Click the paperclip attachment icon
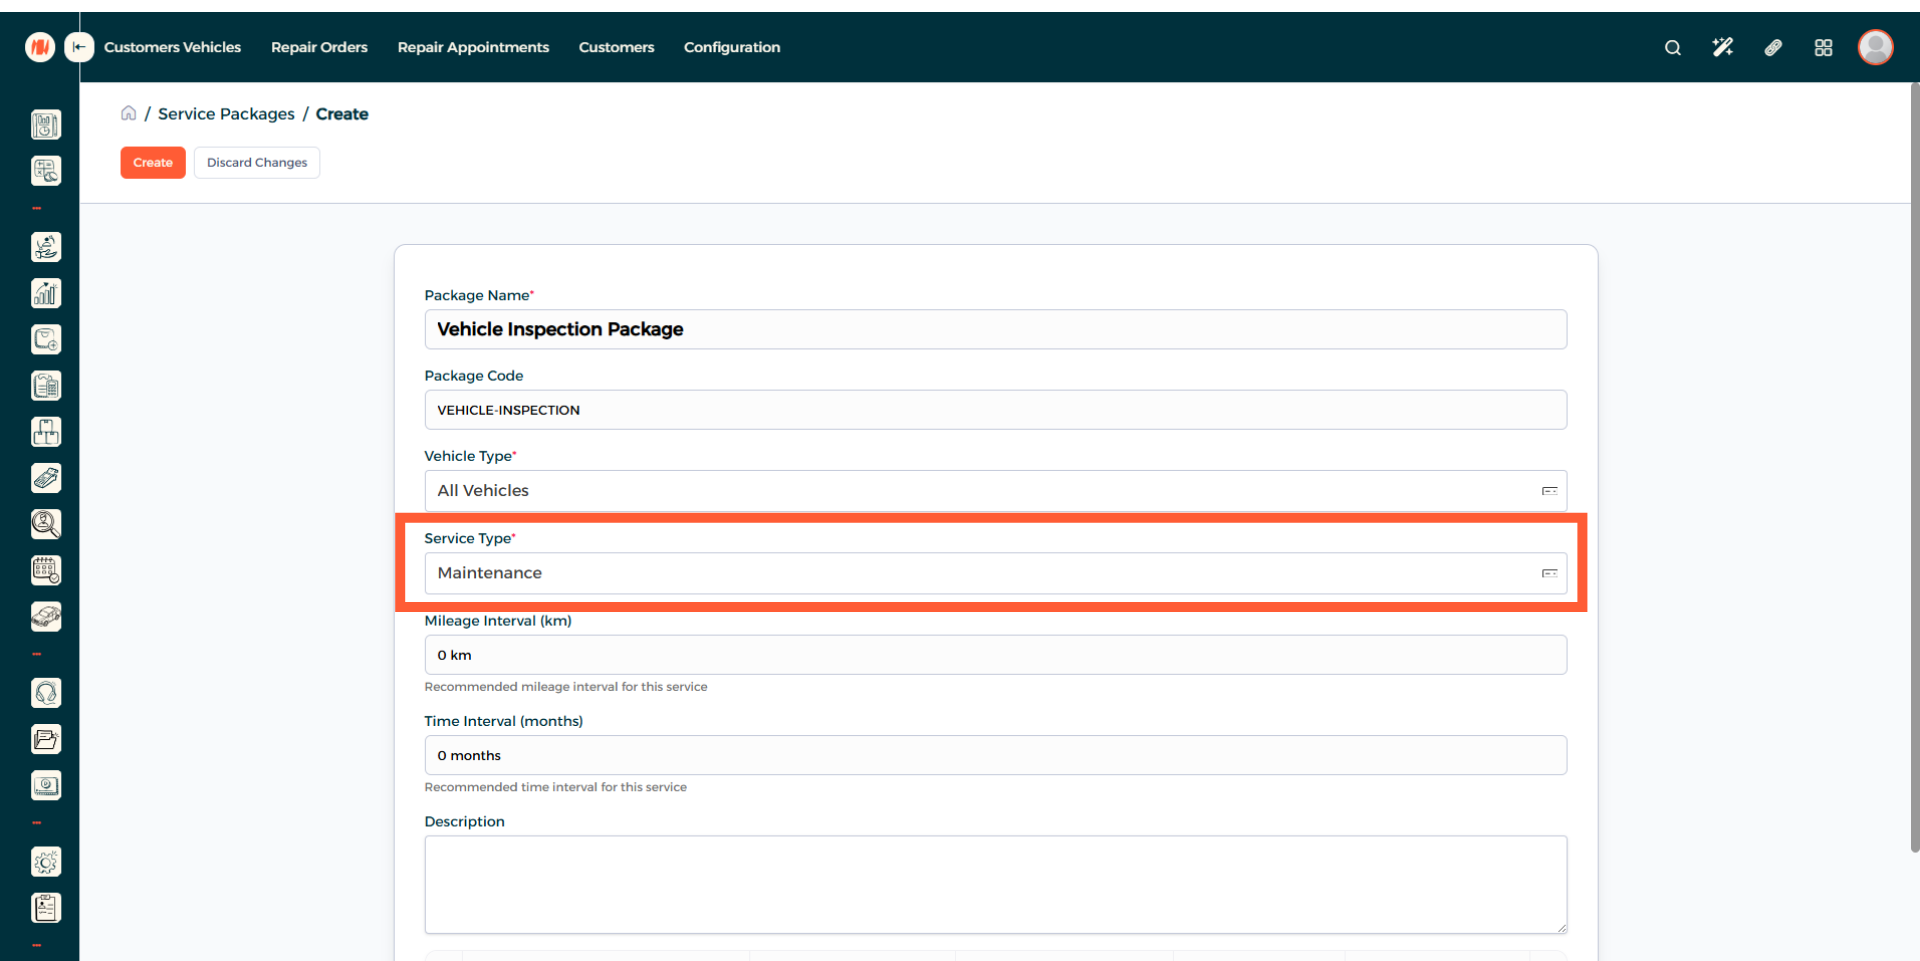The width and height of the screenshot is (1920, 961). (x=1773, y=48)
